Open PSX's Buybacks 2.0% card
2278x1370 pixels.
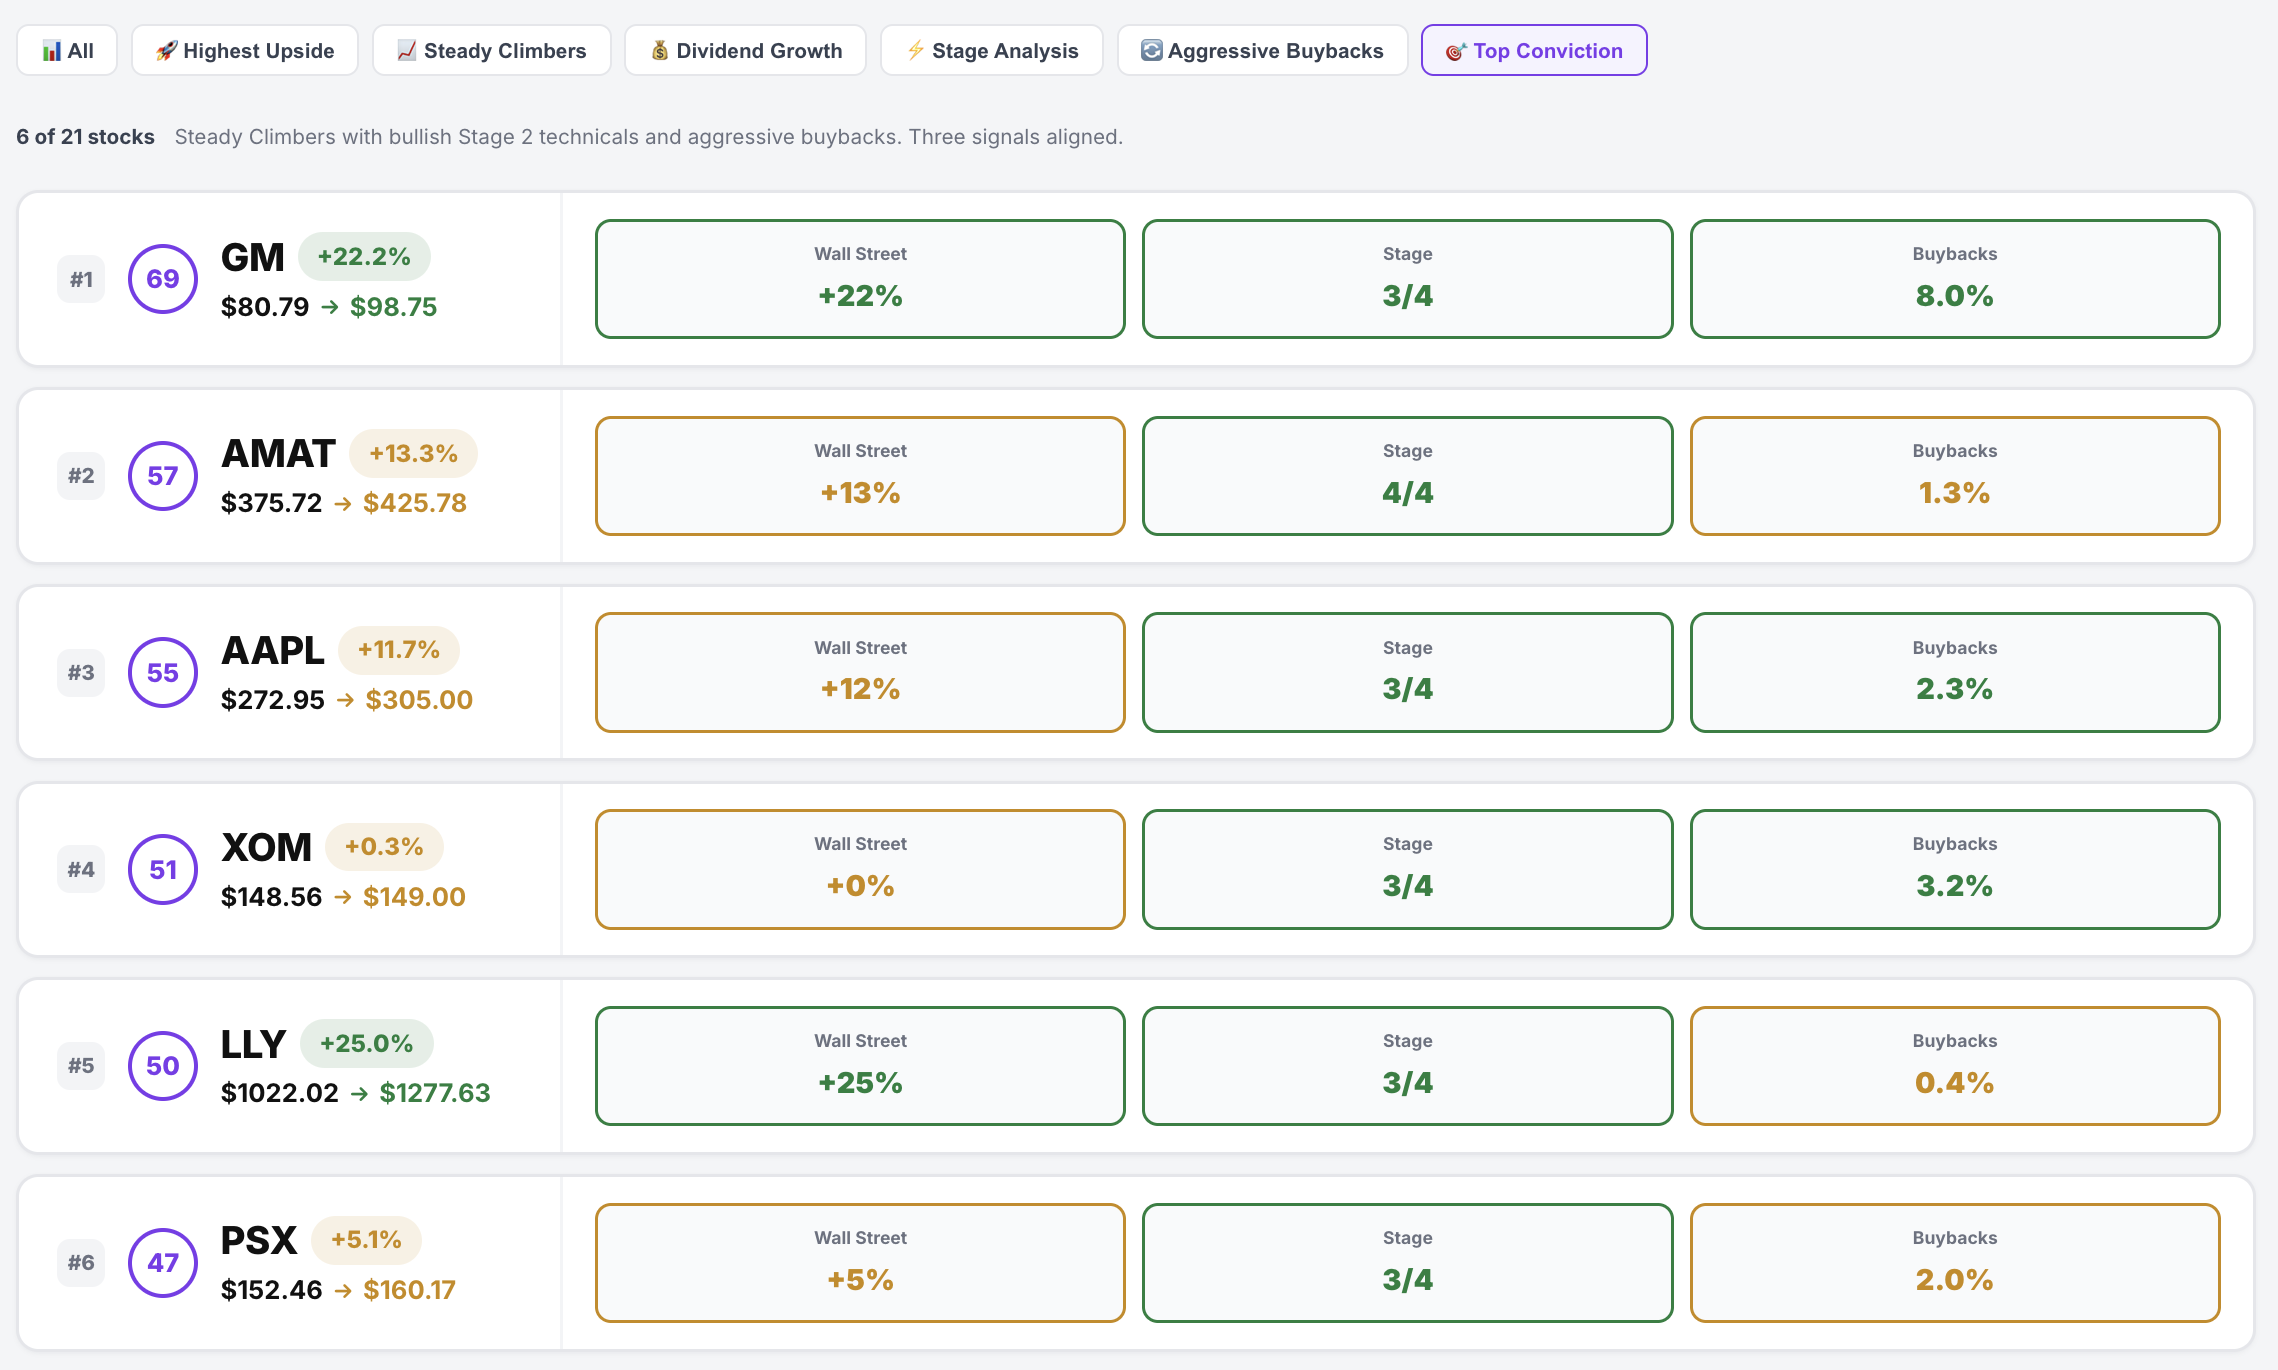pos(1953,1263)
